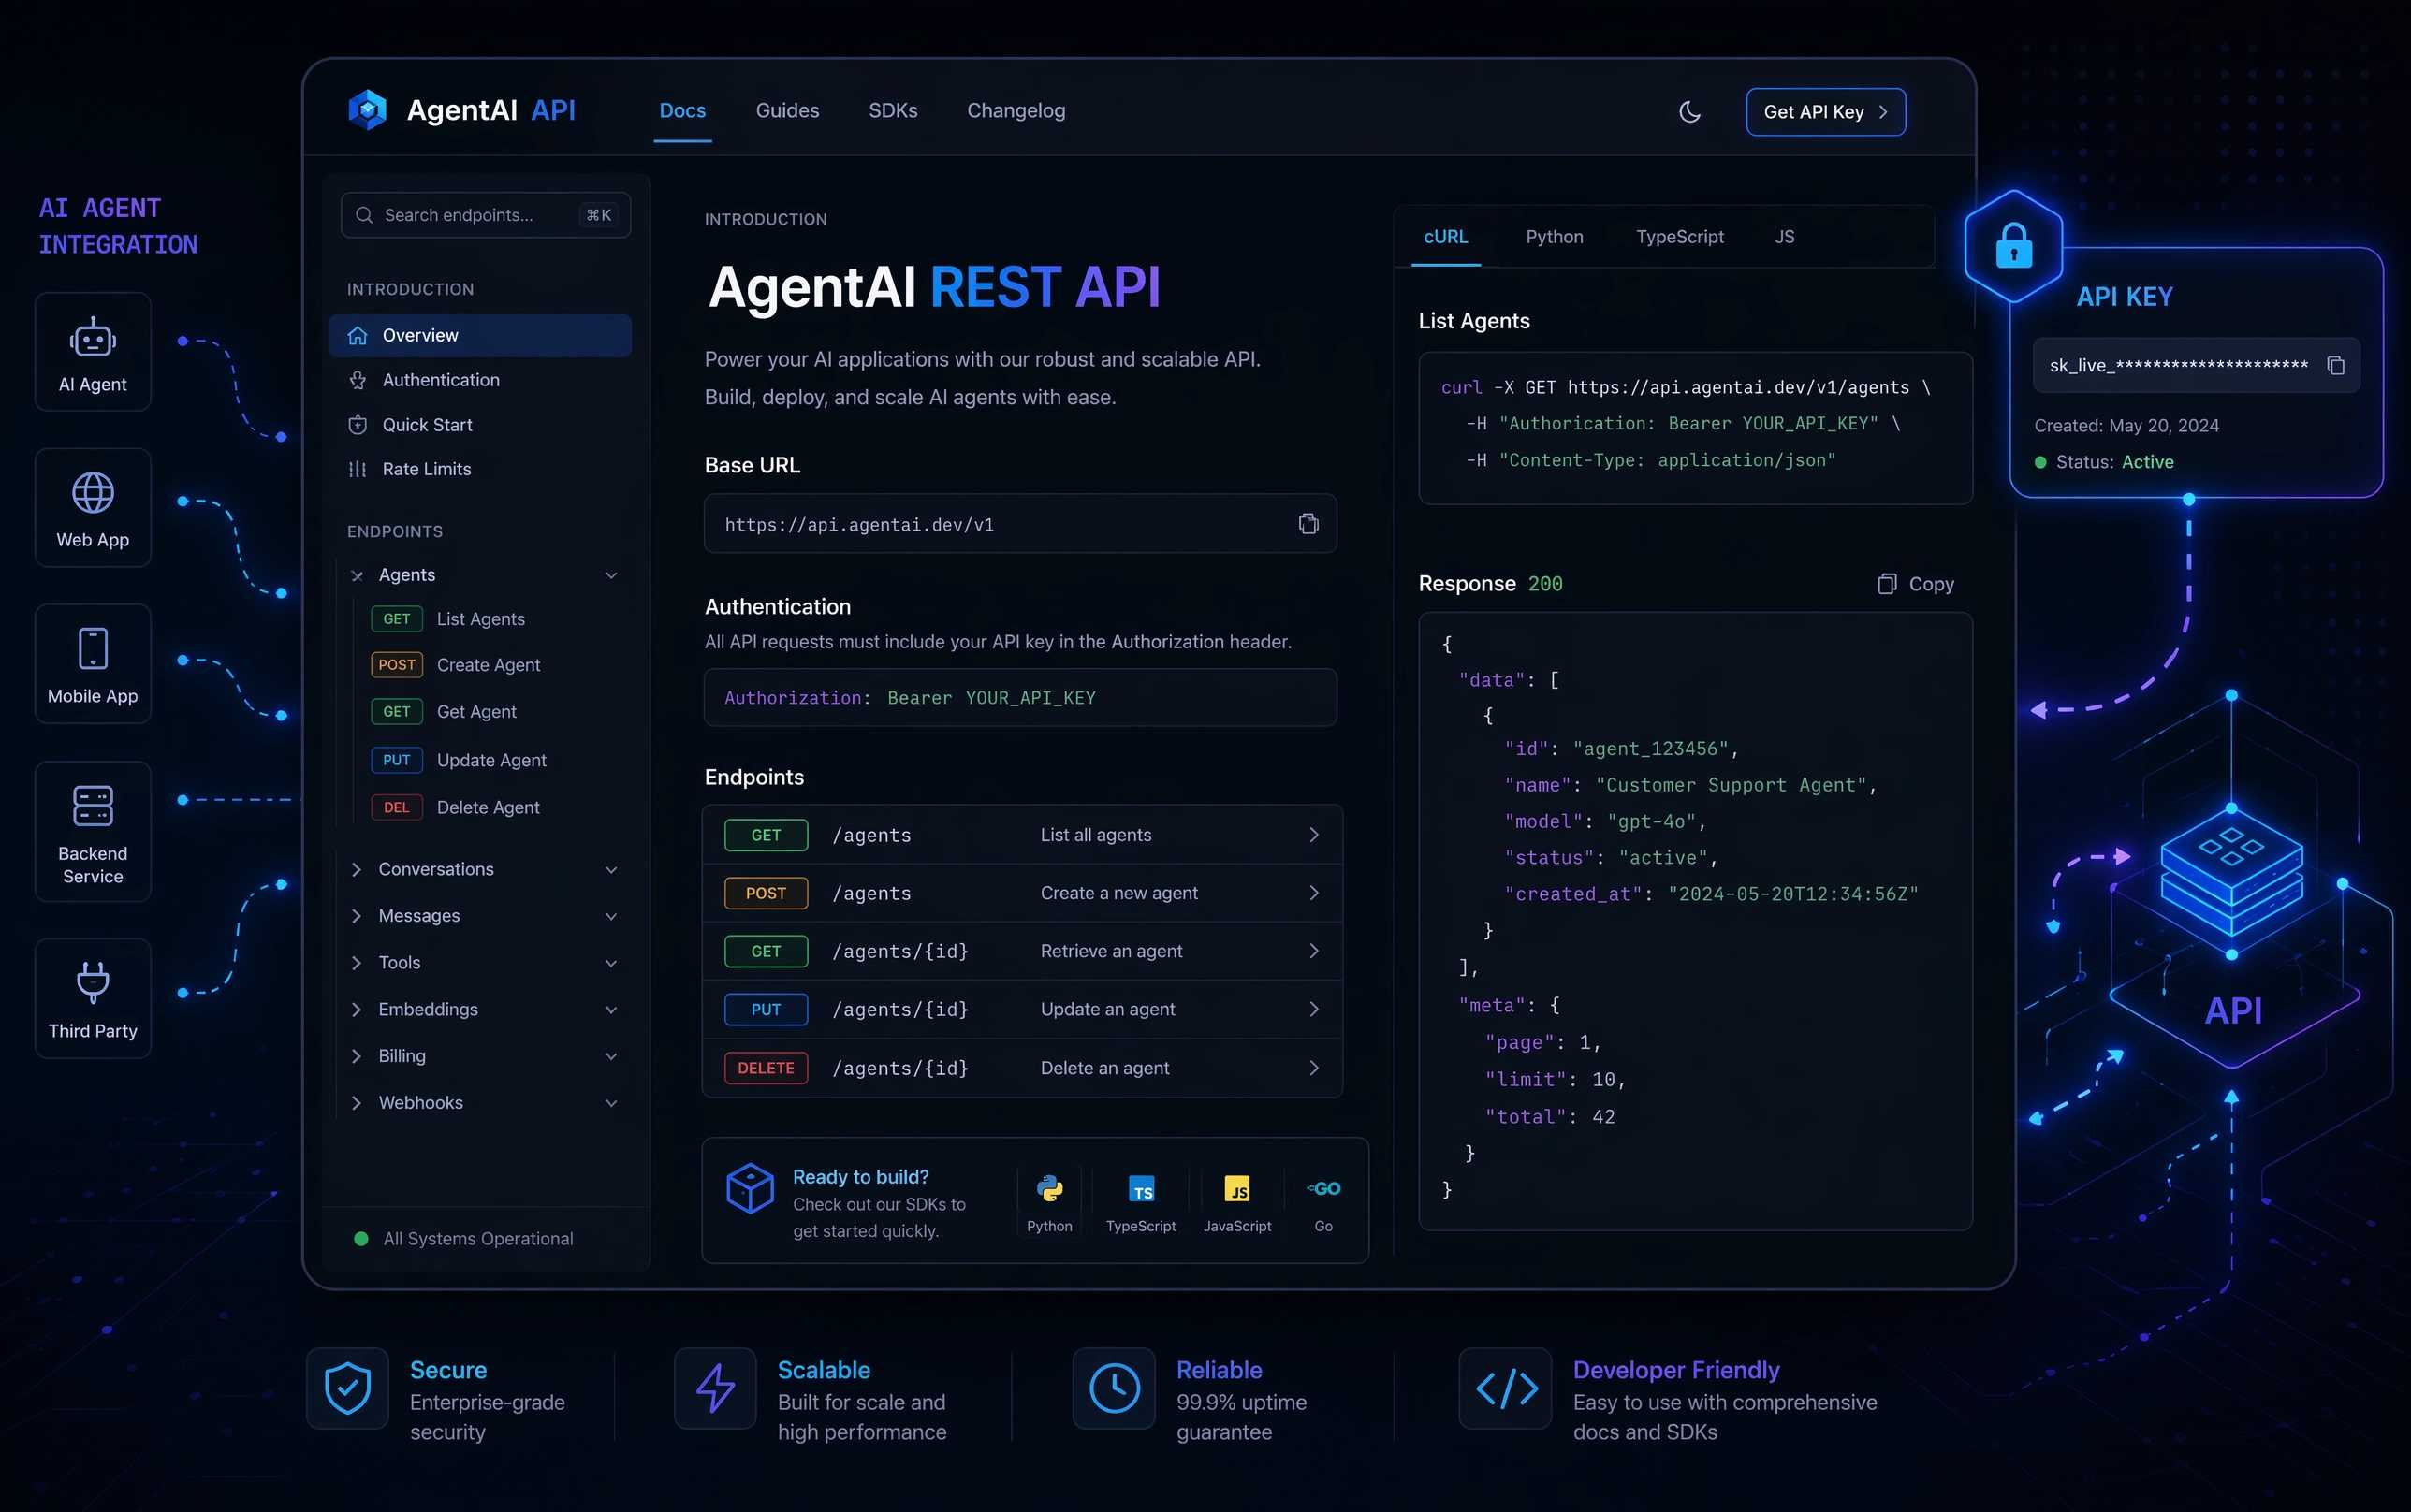The width and height of the screenshot is (2411, 1512).
Task: Click the Rate Limits sidebar icon
Action: coord(357,469)
